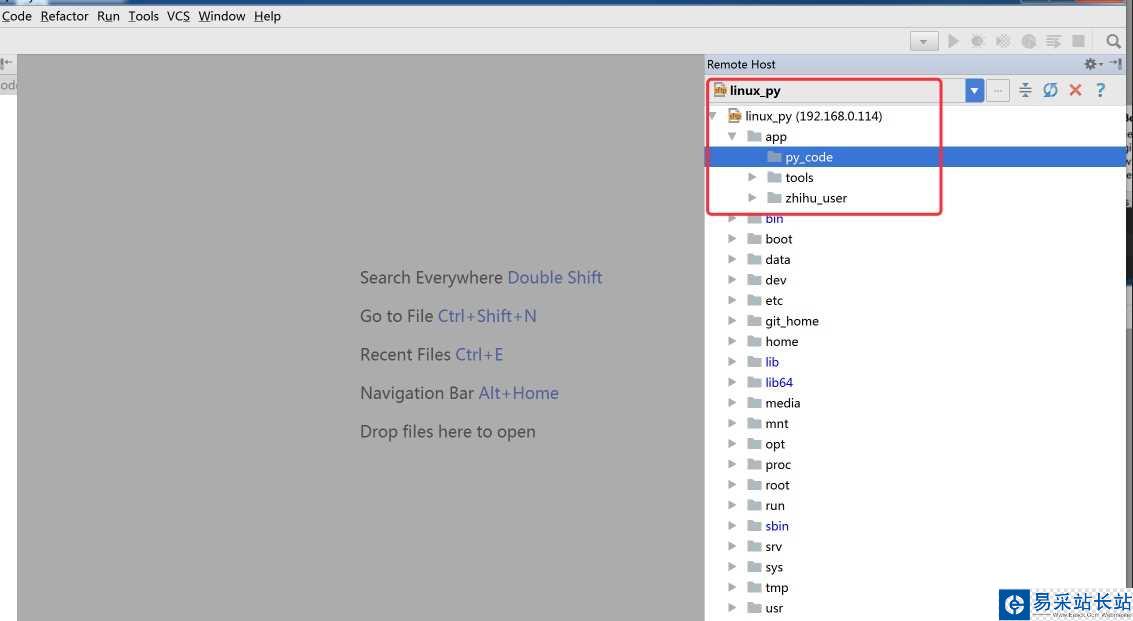This screenshot has height=621, width=1133.
Task: Expand the zhihu_user folder arrow
Action: point(752,197)
